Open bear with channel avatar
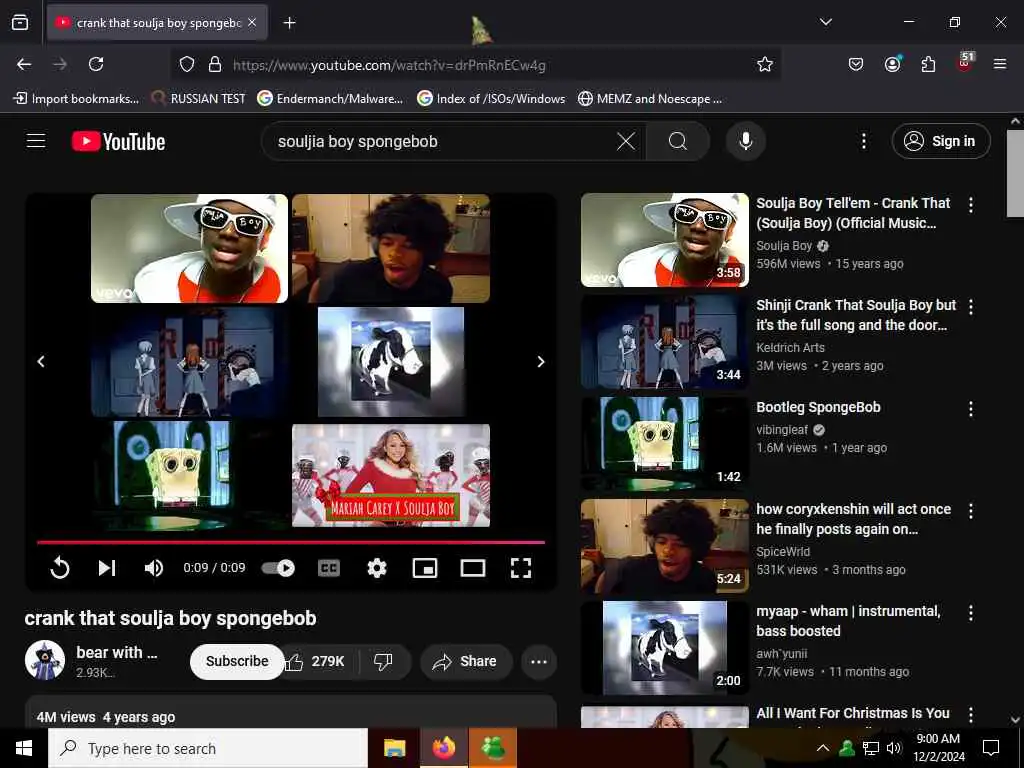 click(44, 660)
